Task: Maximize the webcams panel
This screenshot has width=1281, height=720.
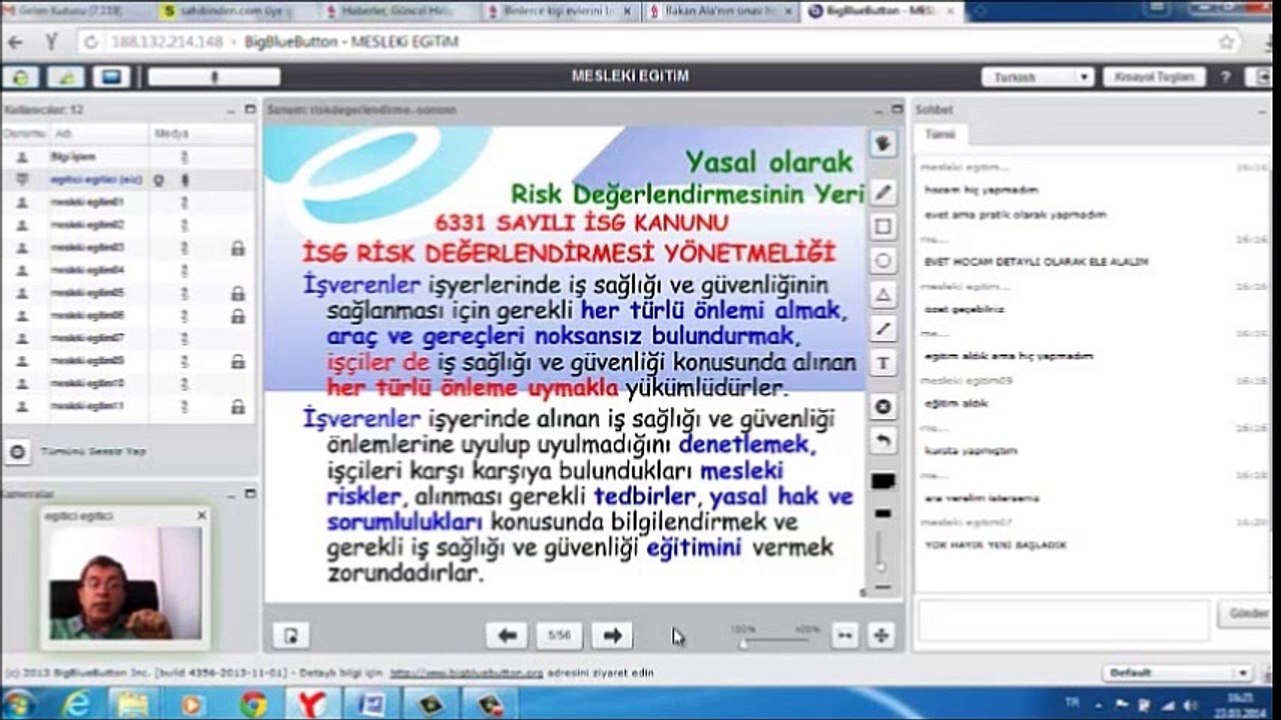Action: [249, 493]
